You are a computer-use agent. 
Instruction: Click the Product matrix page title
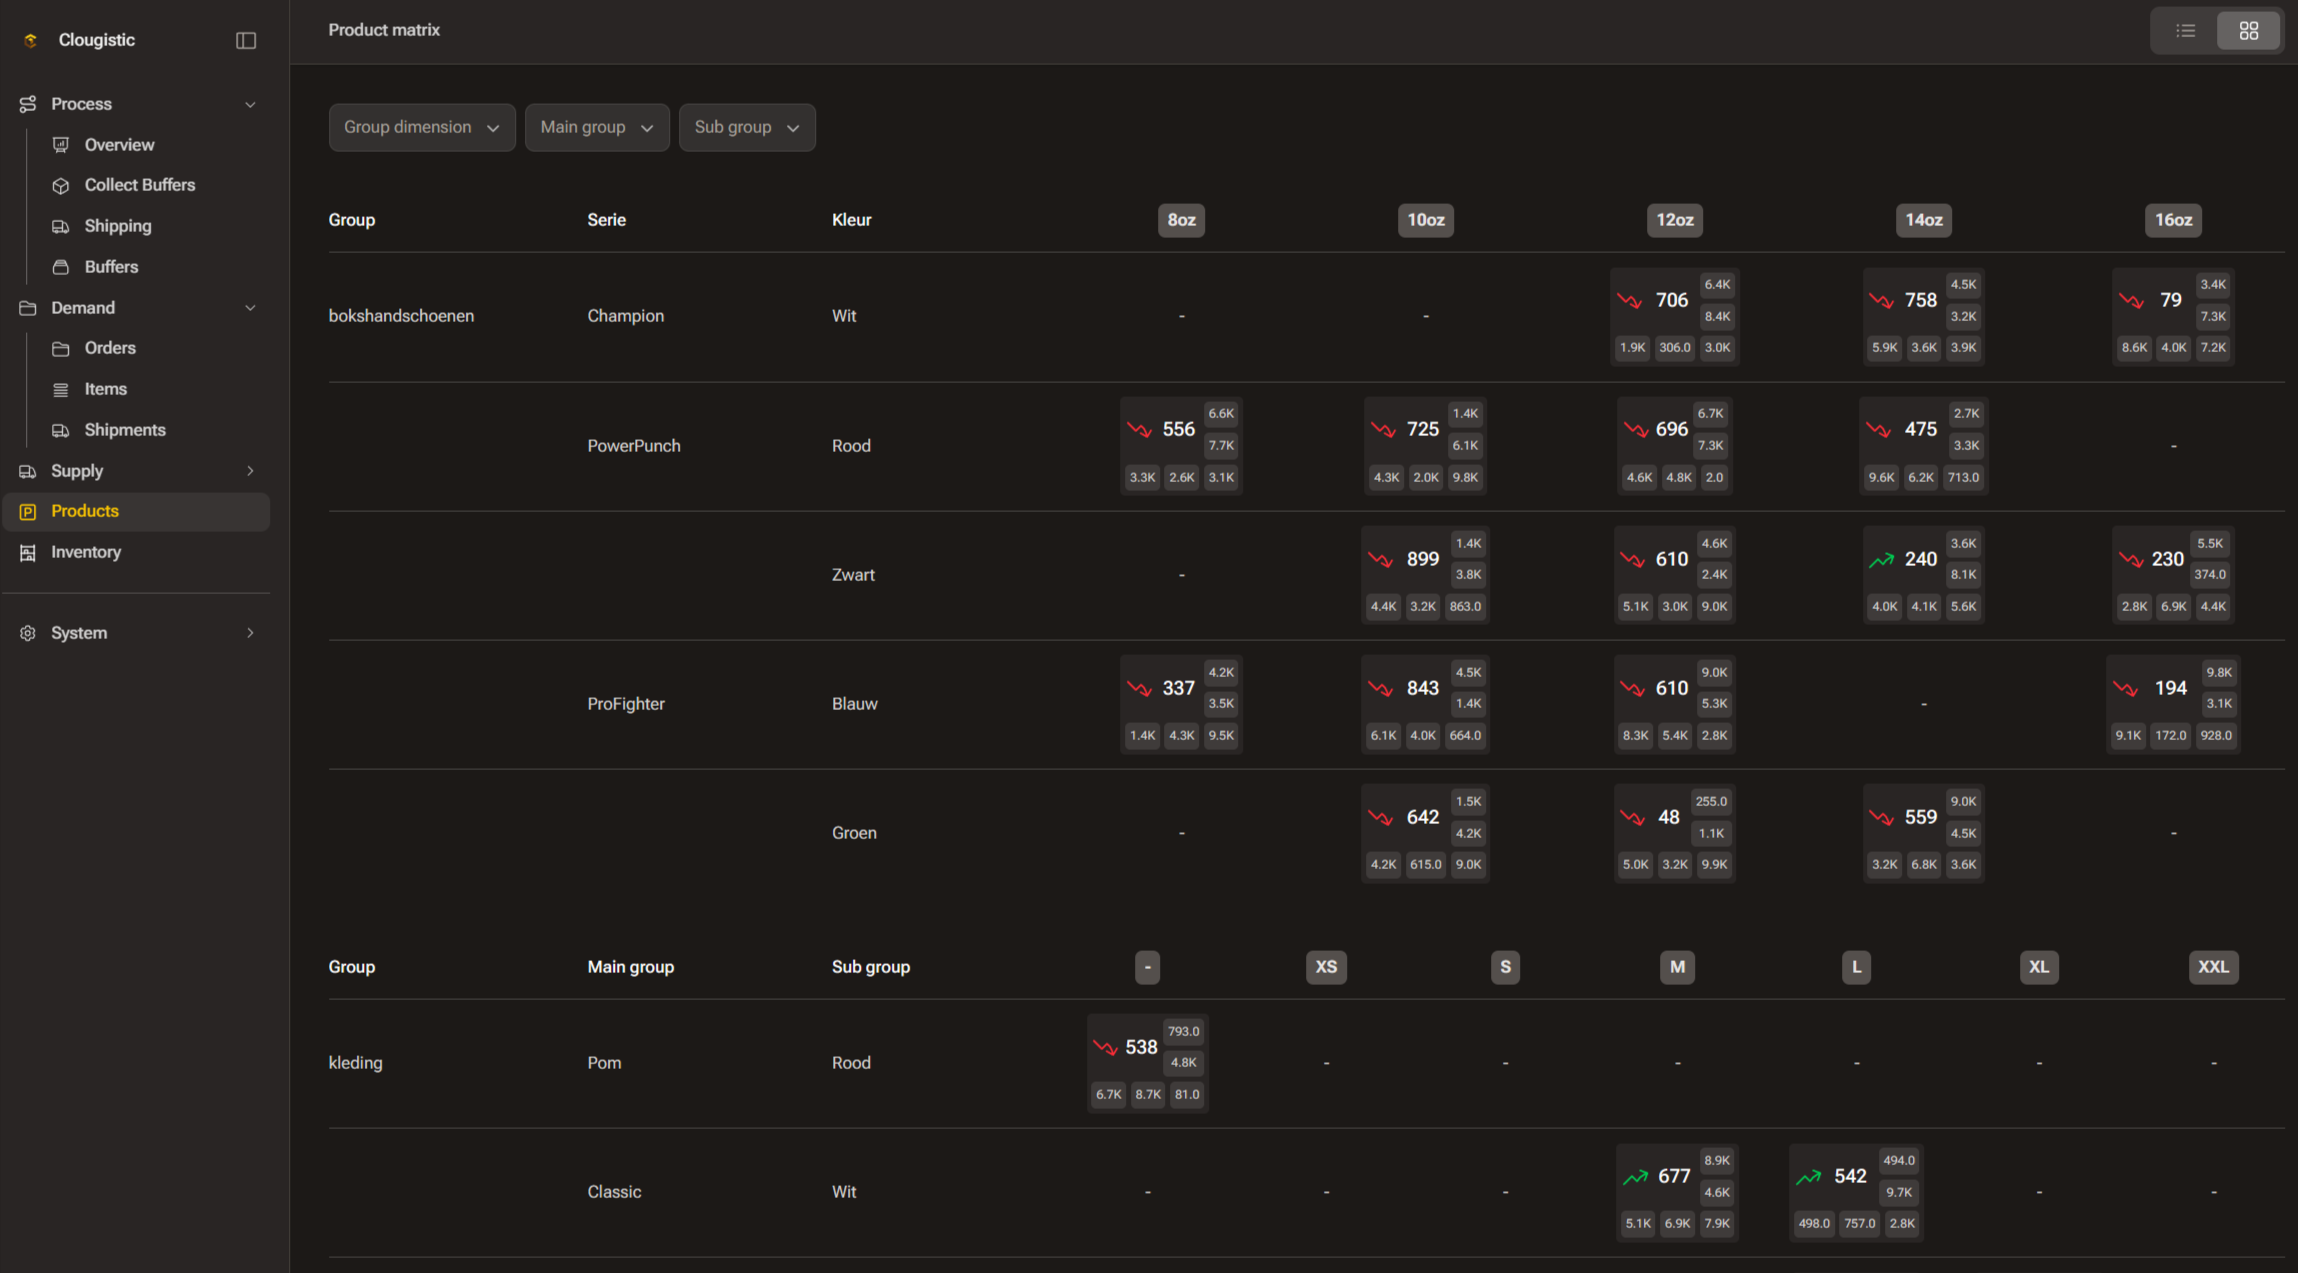coord(384,30)
